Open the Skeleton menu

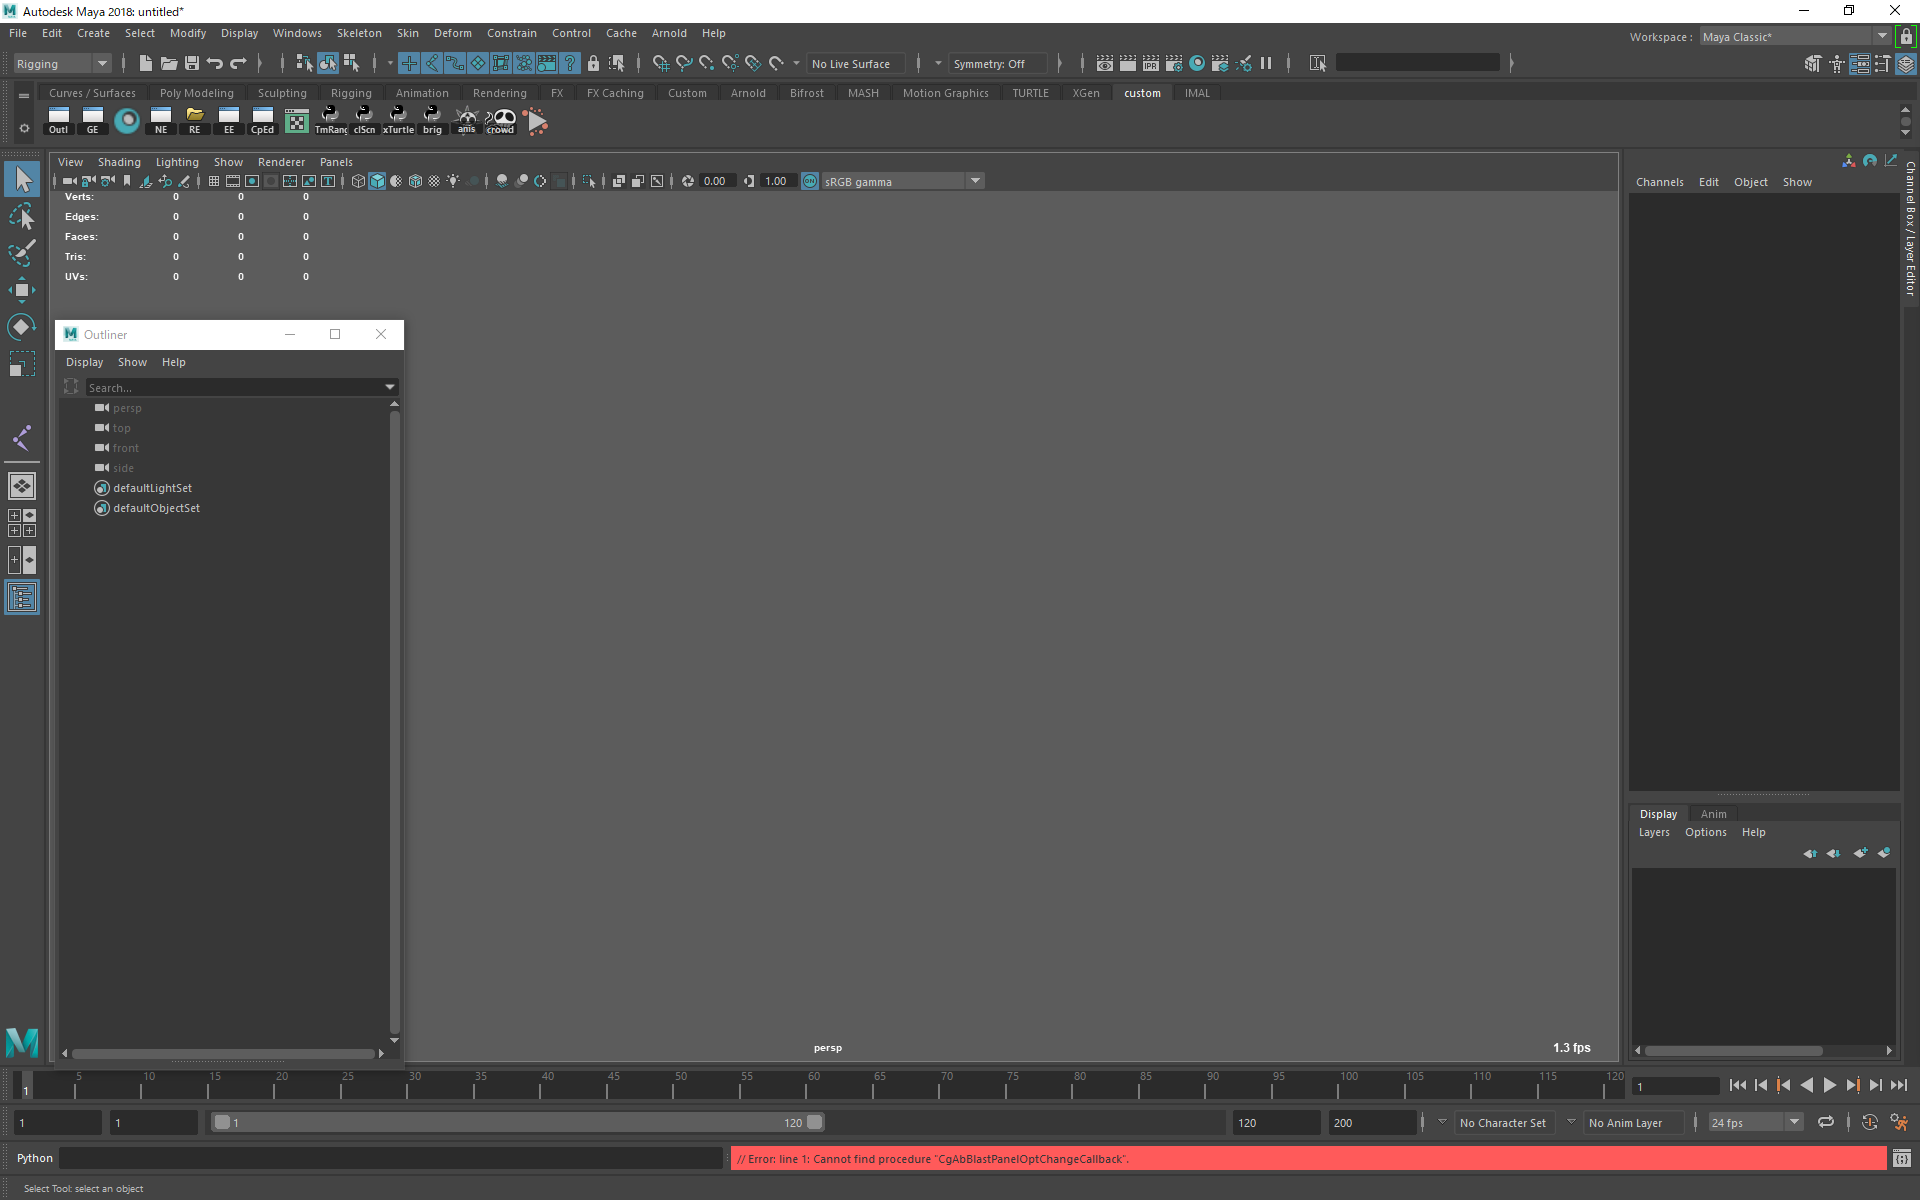(359, 33)
